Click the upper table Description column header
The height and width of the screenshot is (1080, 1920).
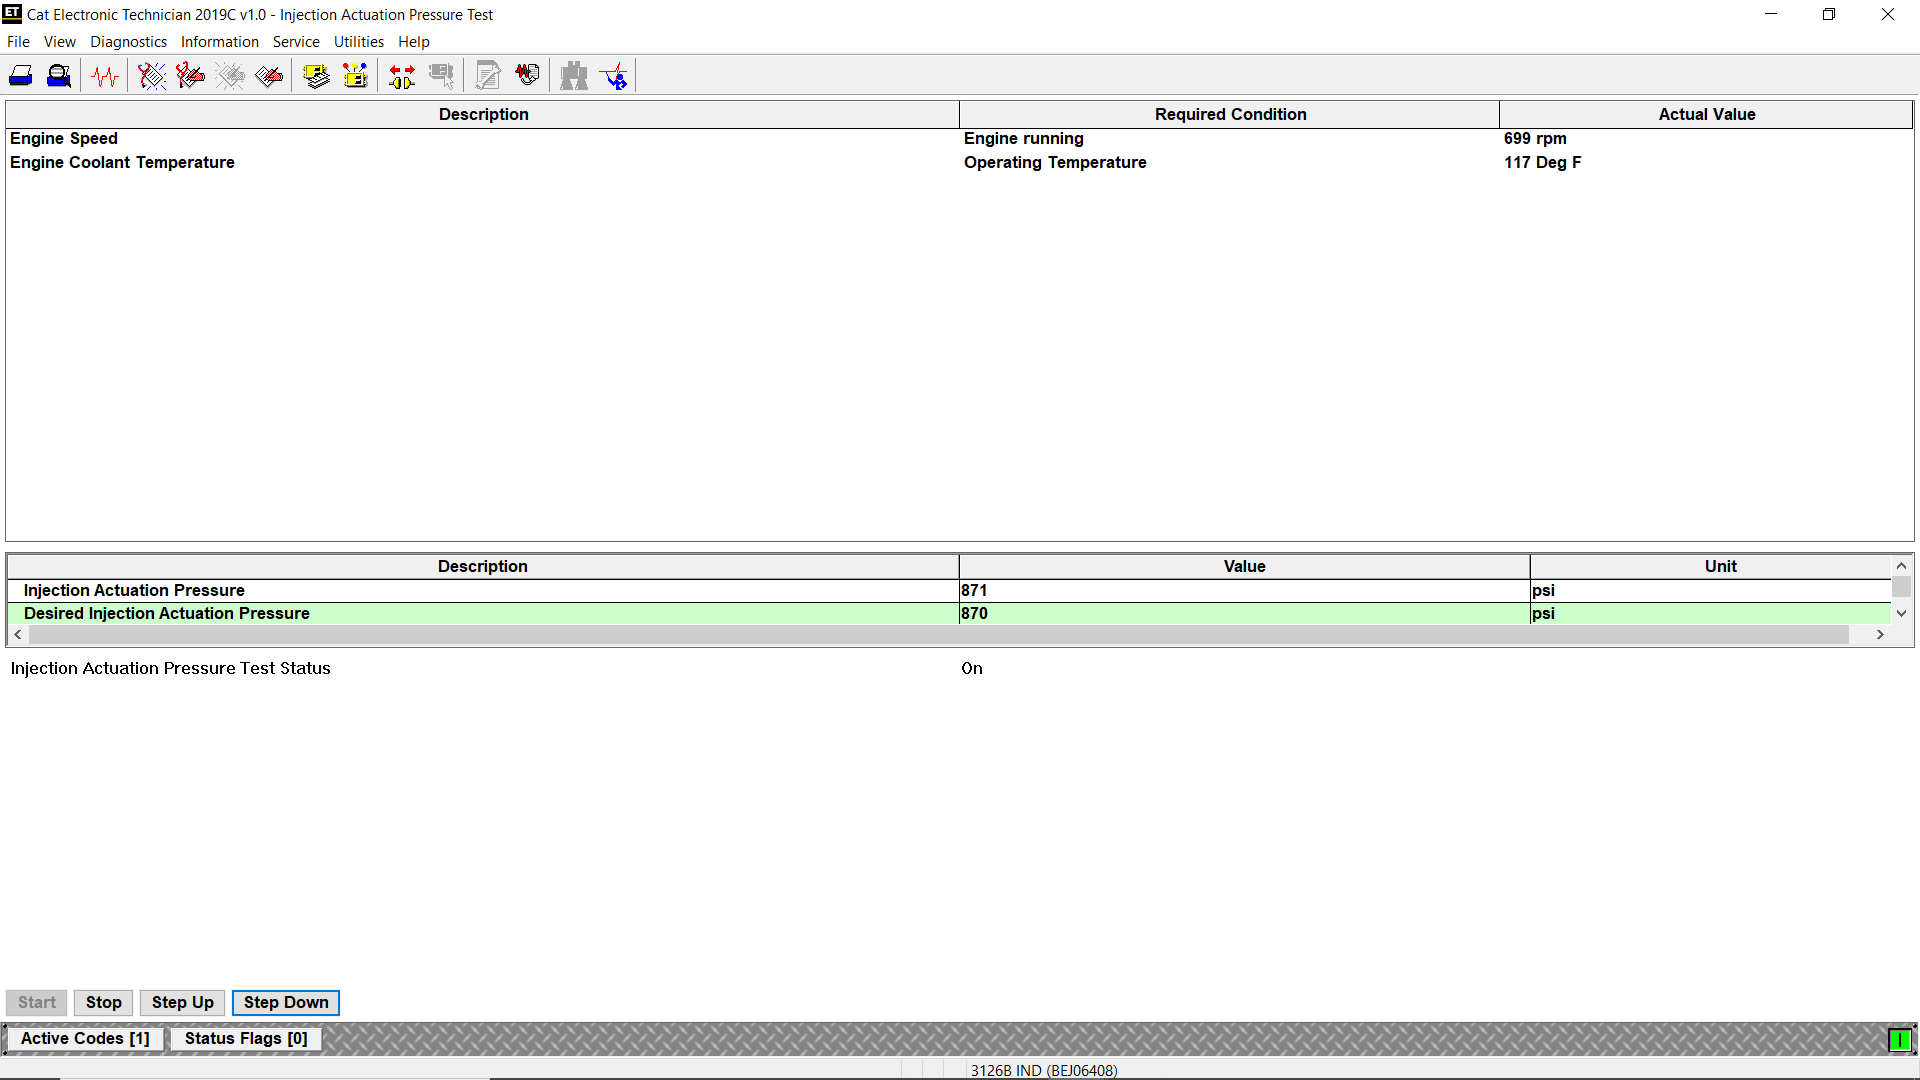483,114
